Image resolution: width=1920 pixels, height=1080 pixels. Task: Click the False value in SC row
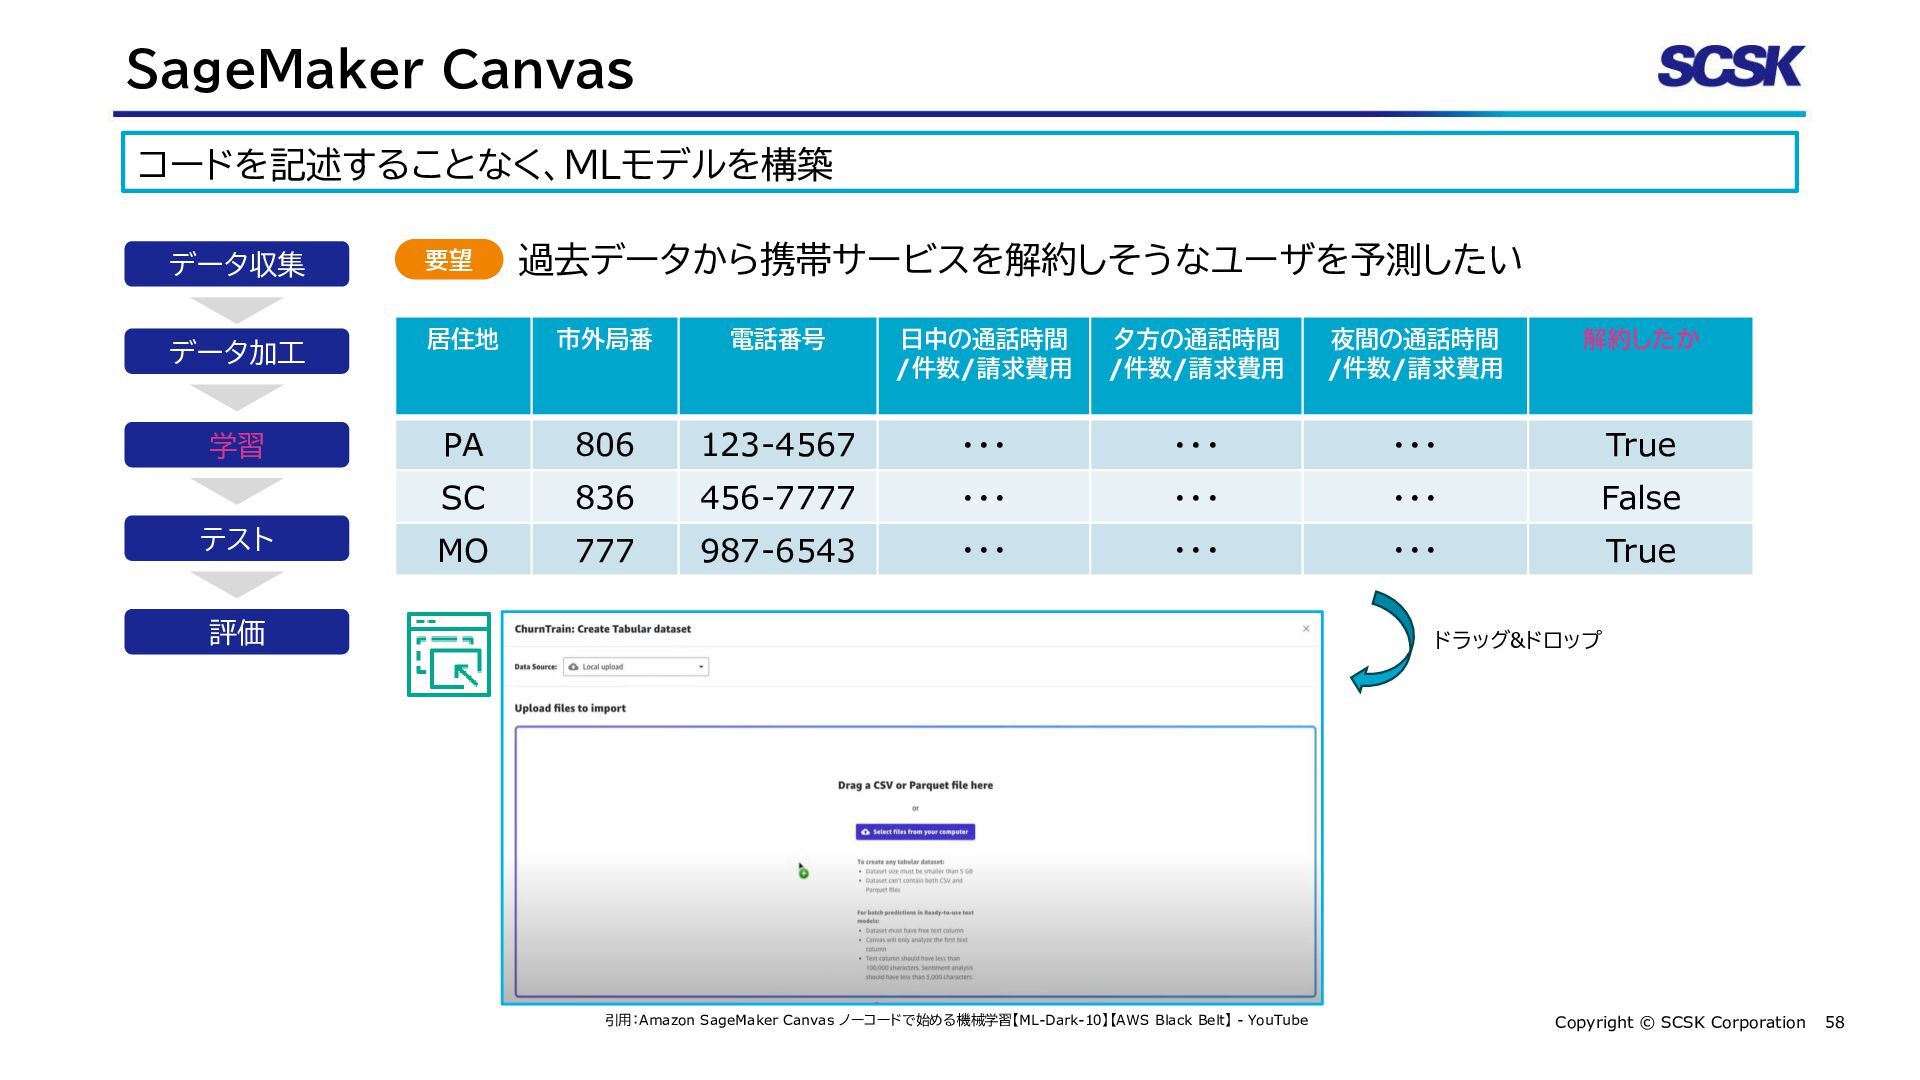[x=1641, y=498]
